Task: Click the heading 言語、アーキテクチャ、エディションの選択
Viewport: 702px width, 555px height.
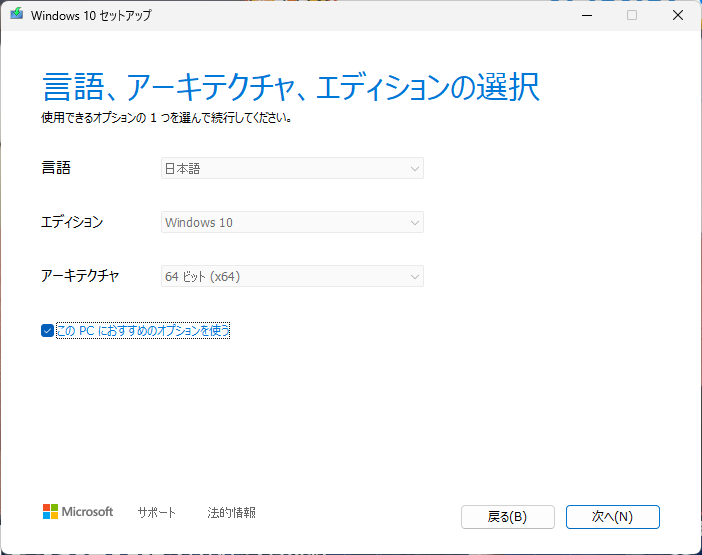Action: [x=291, y=87]
